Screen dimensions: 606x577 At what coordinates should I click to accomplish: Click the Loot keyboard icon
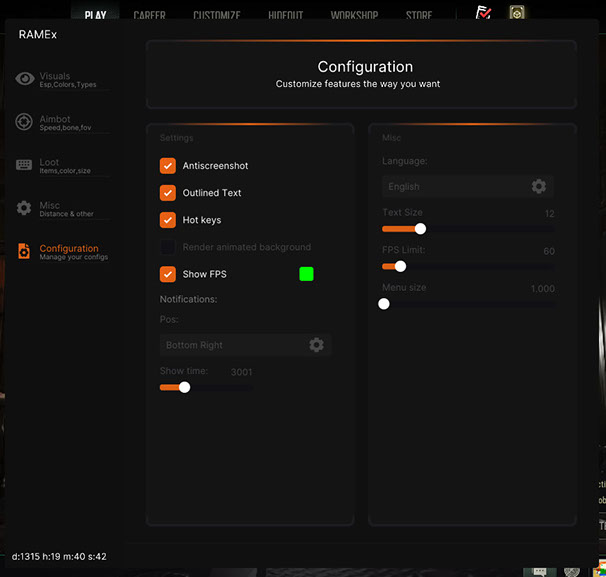[x=25, y=165]
